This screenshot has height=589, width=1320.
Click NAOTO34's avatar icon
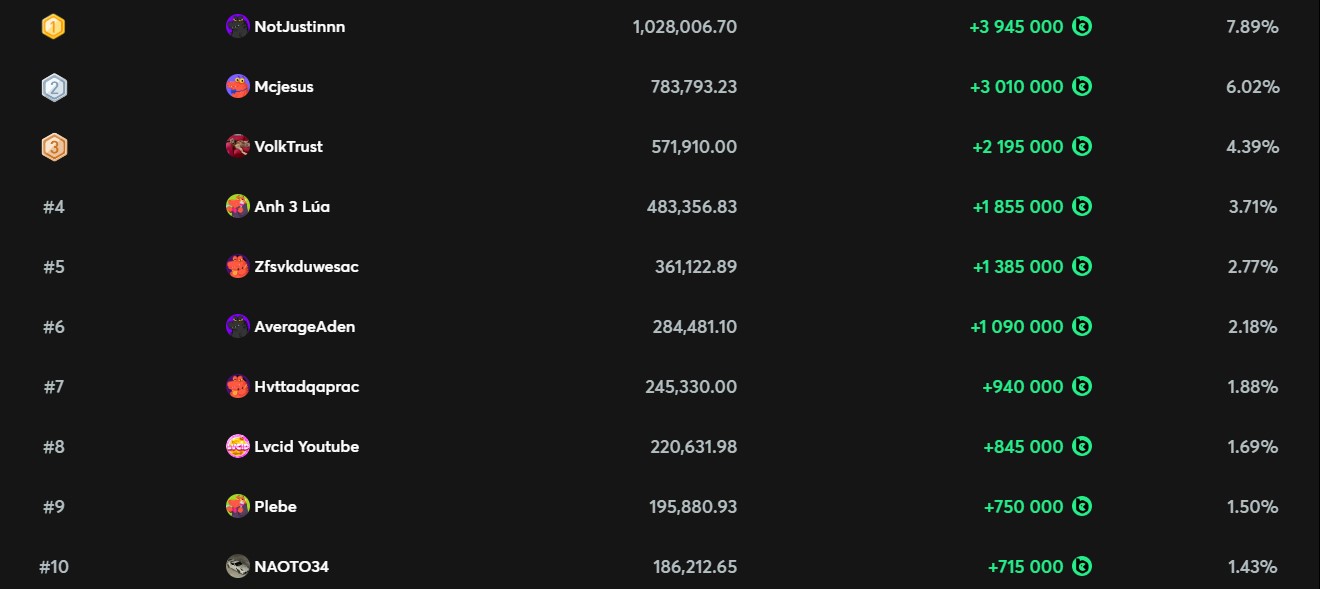click(237, 567)
